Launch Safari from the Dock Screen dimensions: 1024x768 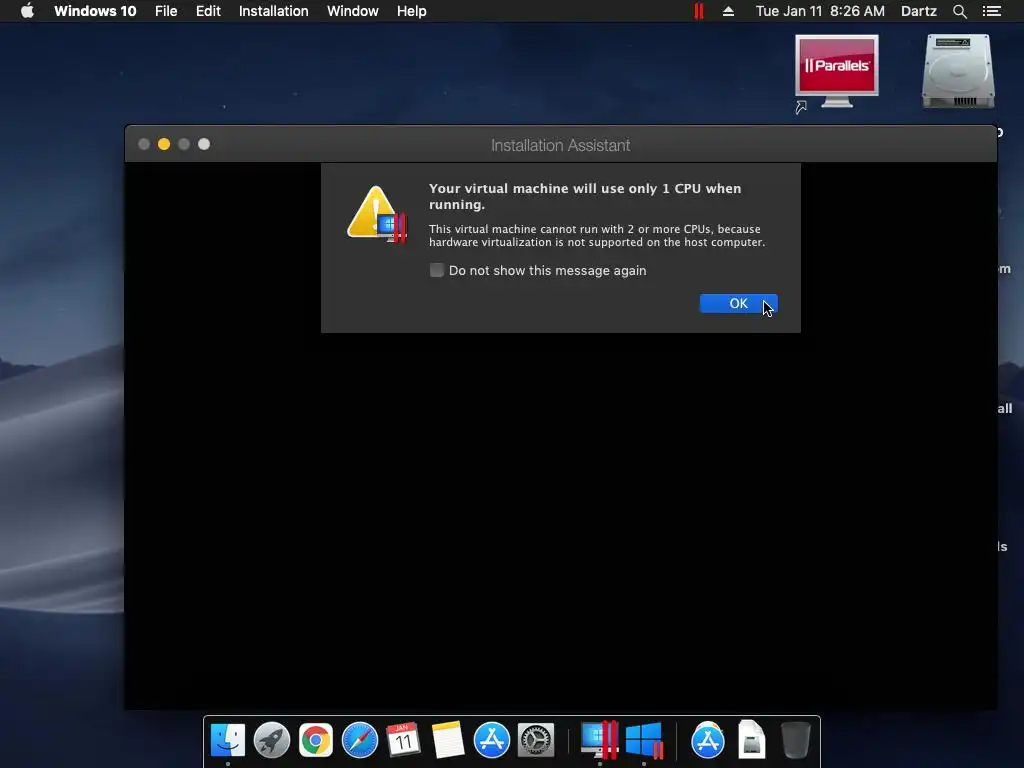click(x=360, y=740)
